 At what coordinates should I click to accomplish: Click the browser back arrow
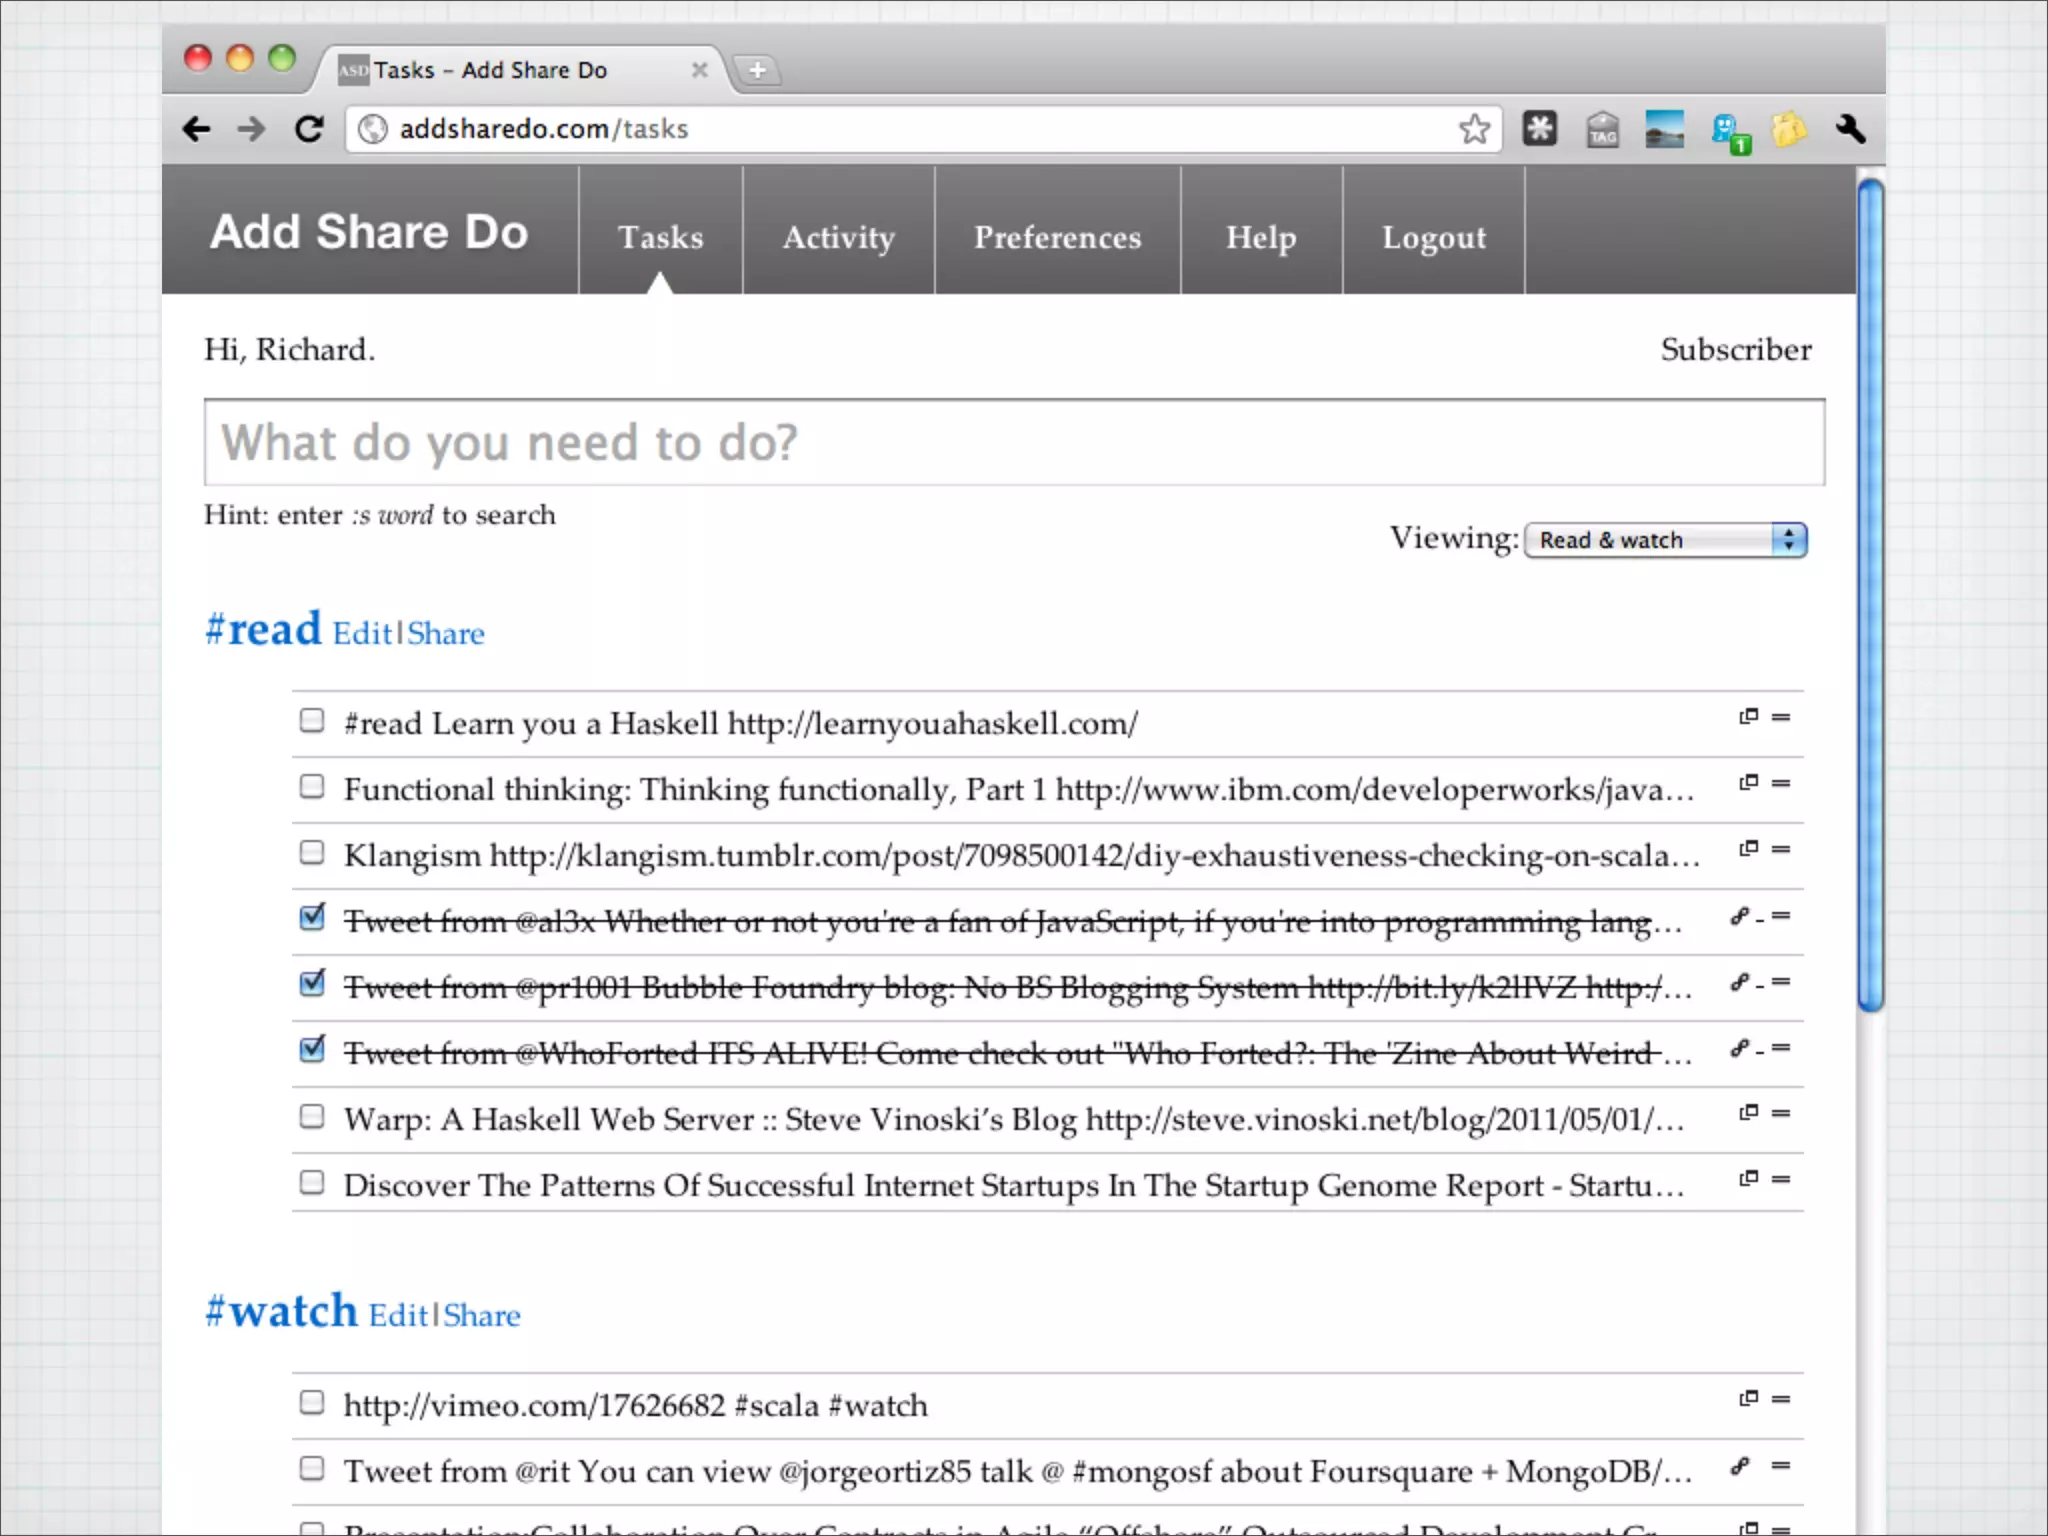197,129
